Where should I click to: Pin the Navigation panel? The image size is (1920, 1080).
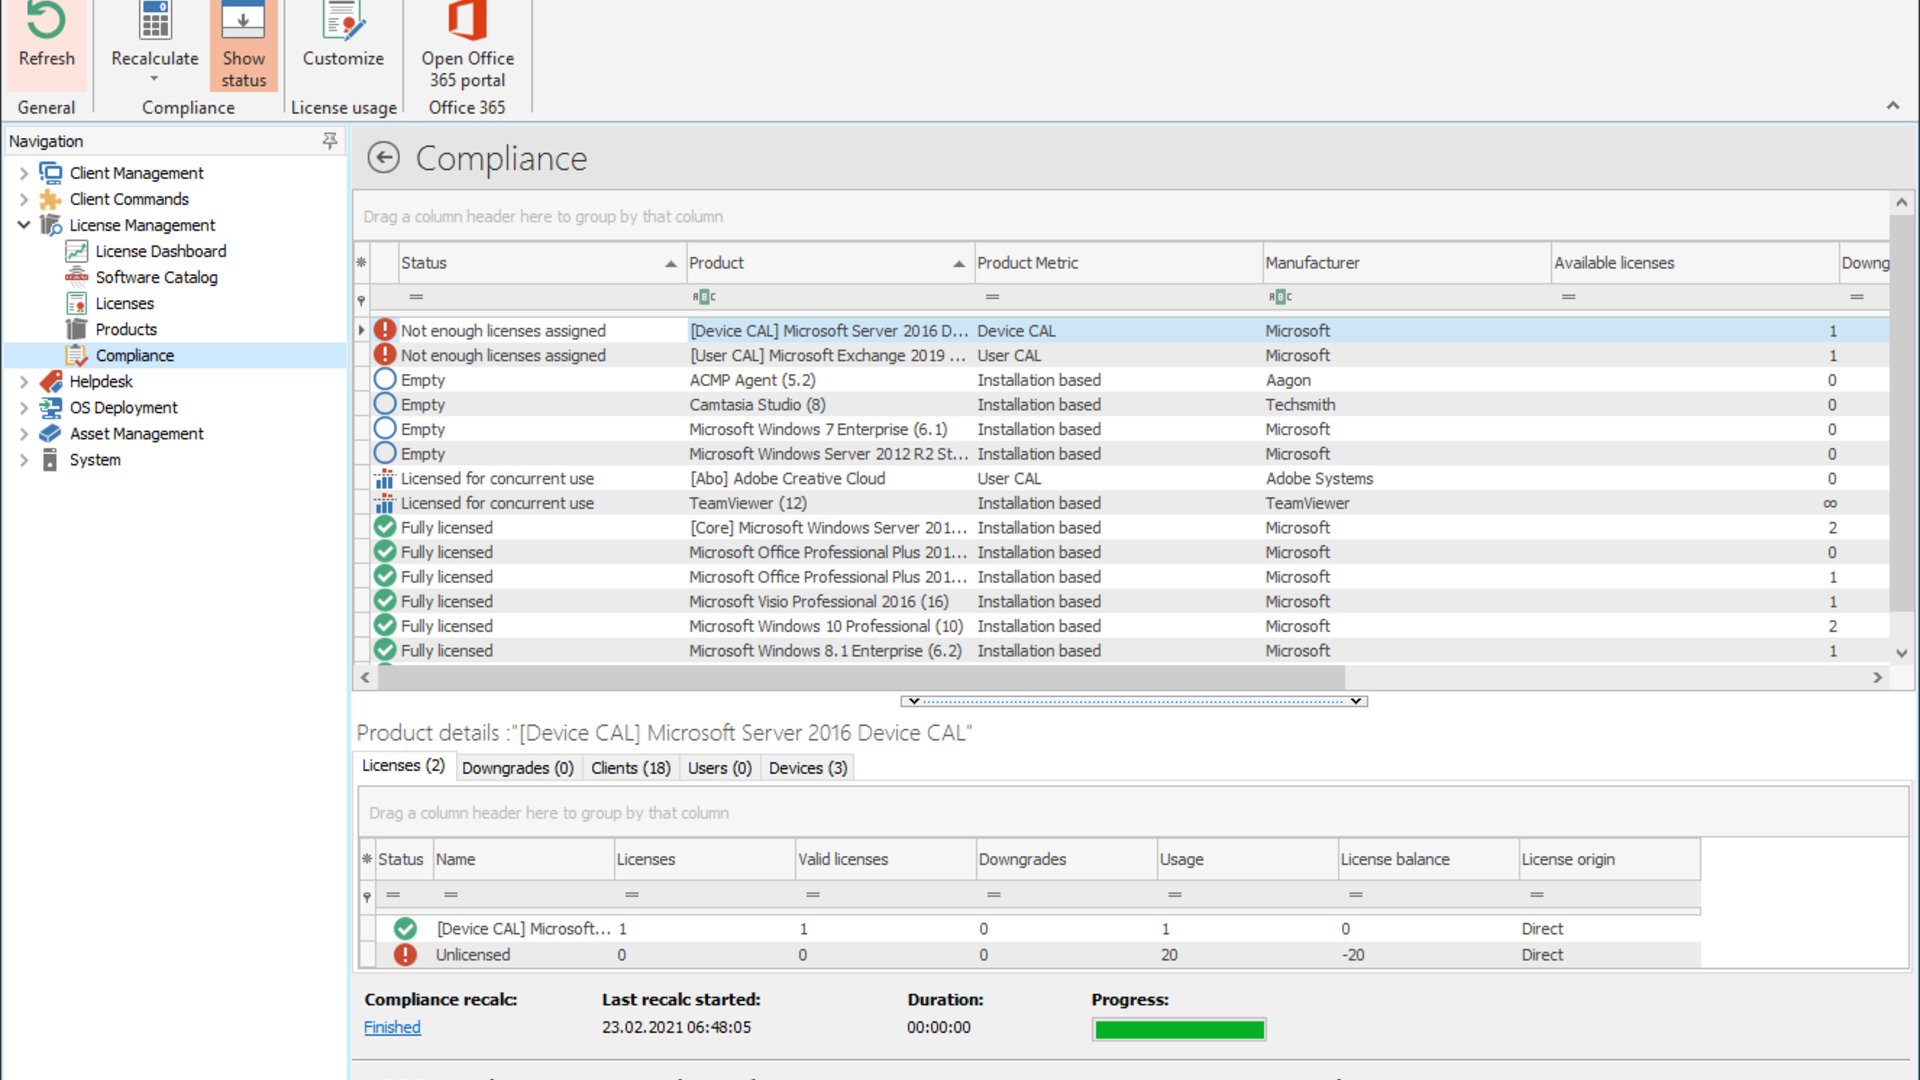pos(329,141)
